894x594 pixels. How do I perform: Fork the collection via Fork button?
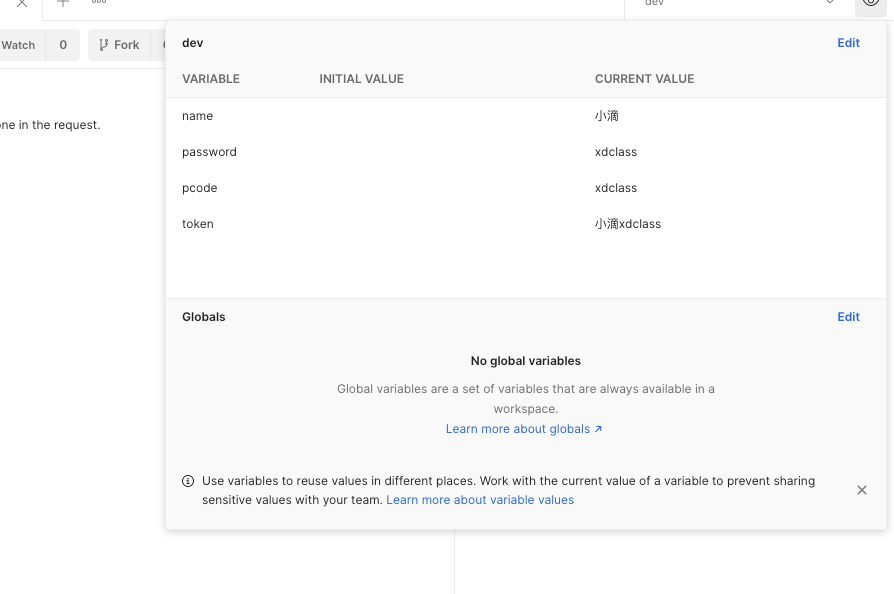119,45
